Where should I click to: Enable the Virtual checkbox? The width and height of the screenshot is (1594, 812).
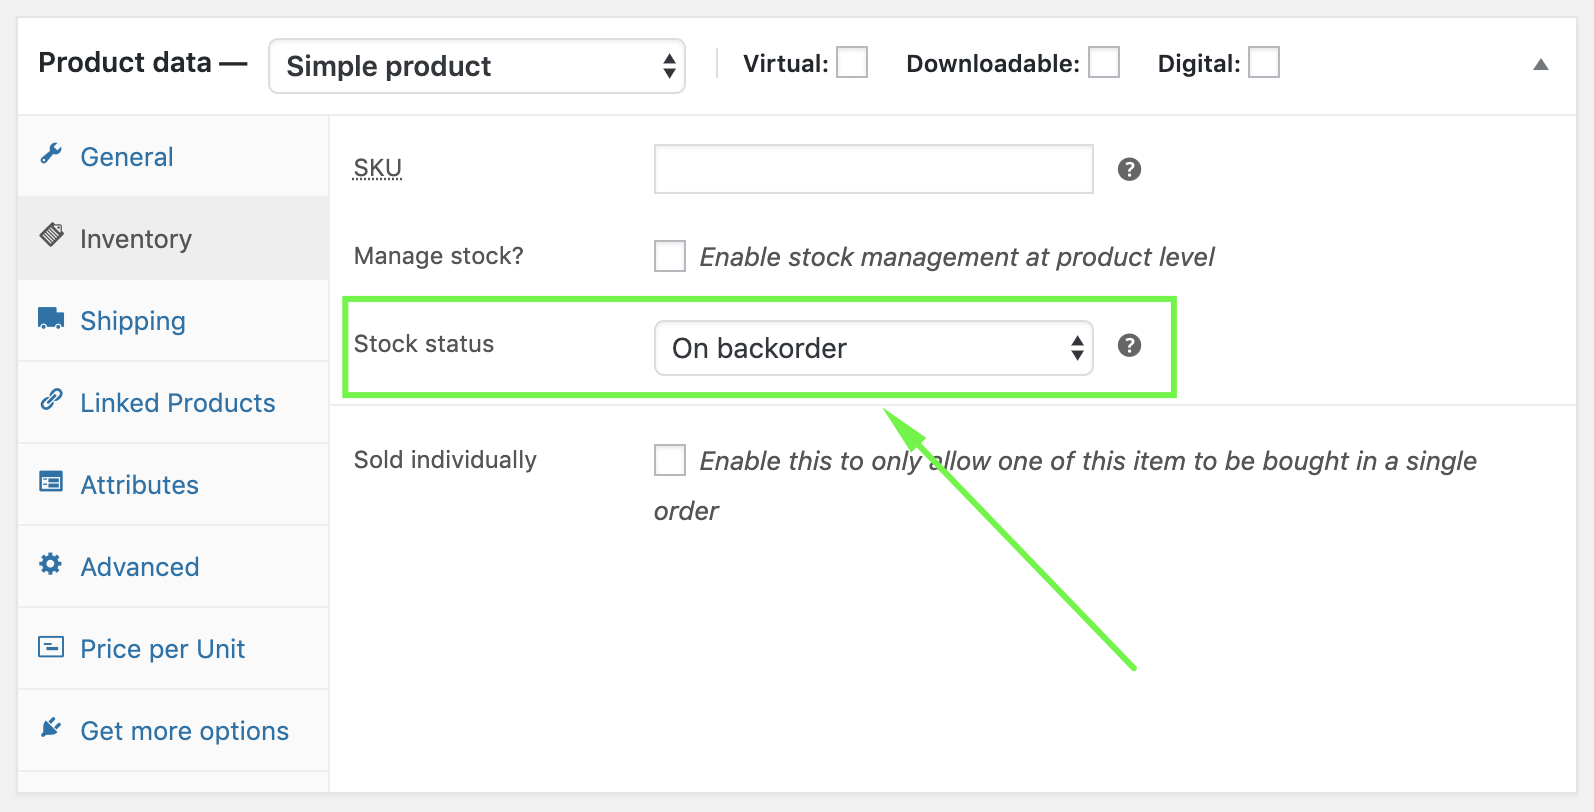(x=852, y=62)
